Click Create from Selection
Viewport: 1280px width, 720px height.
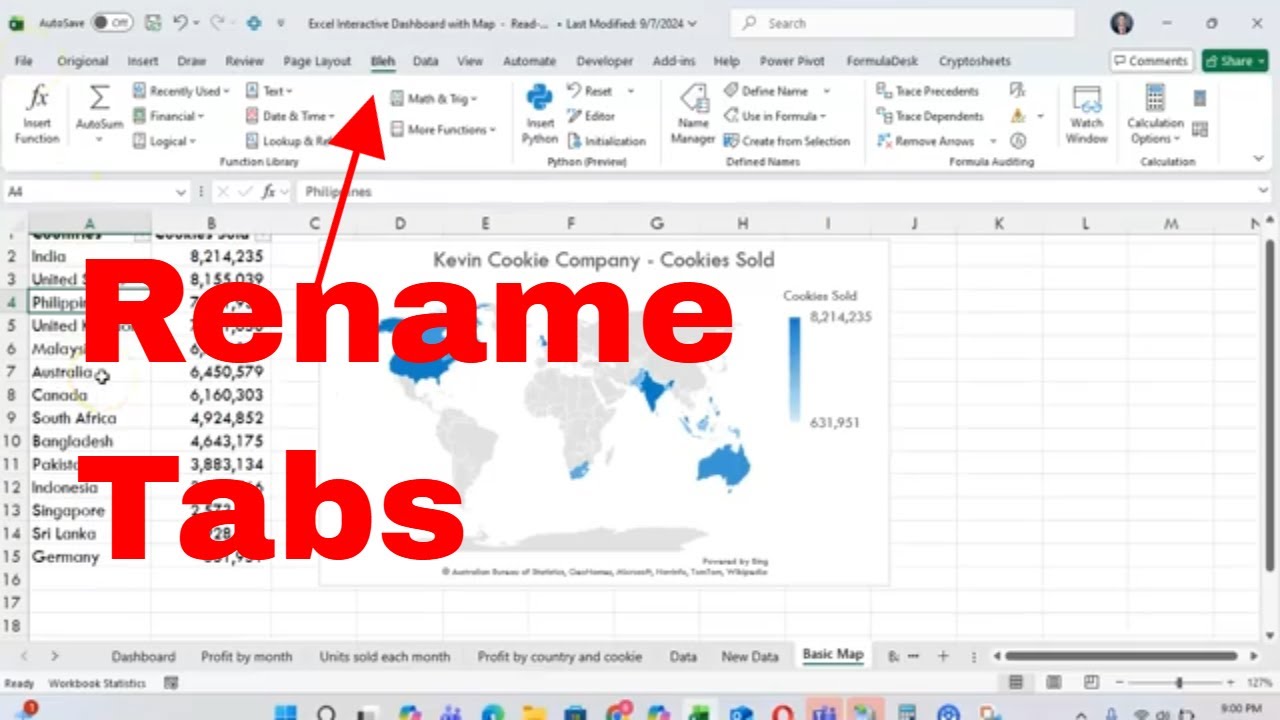point(787,141)
